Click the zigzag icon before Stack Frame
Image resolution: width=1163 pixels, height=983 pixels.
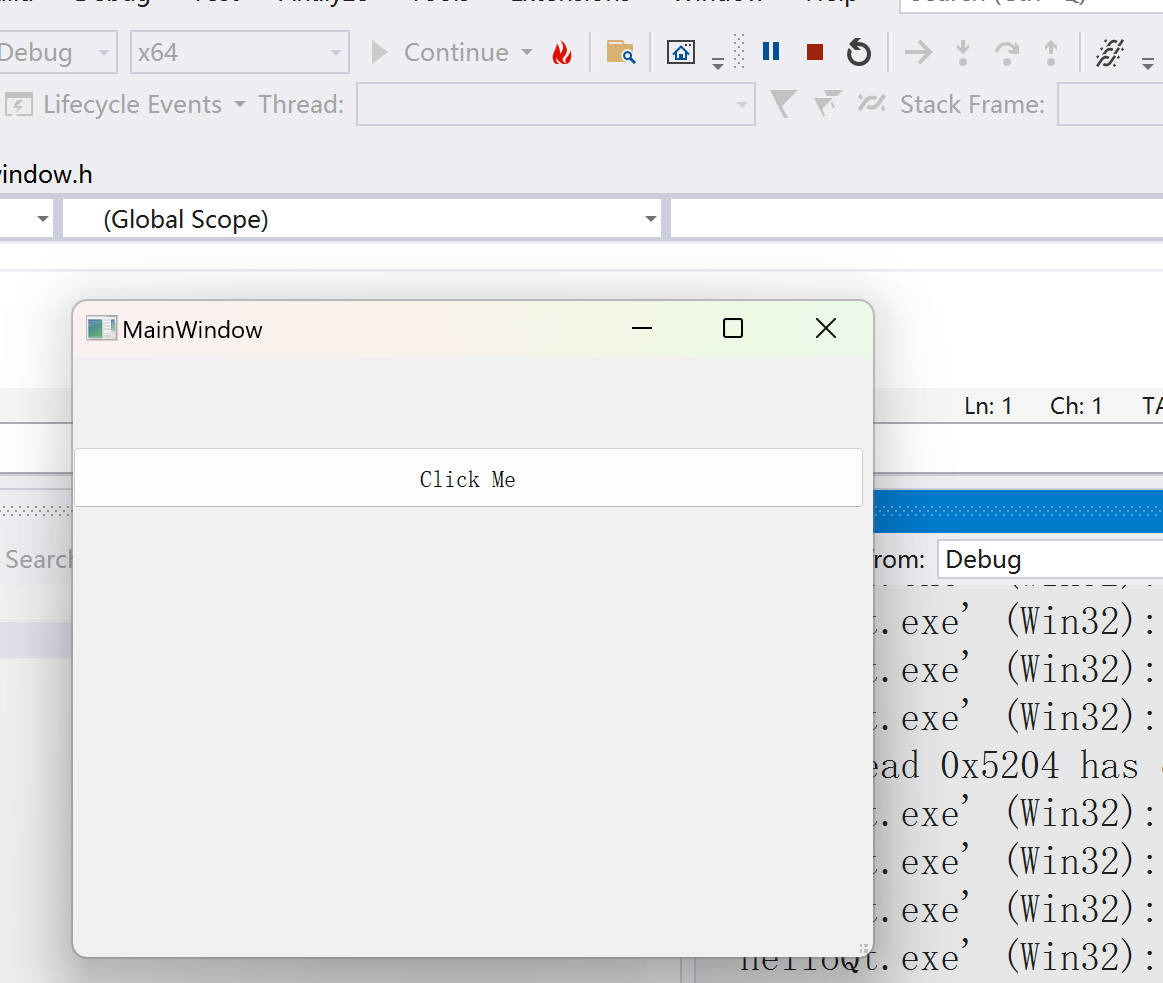[872, 103]
